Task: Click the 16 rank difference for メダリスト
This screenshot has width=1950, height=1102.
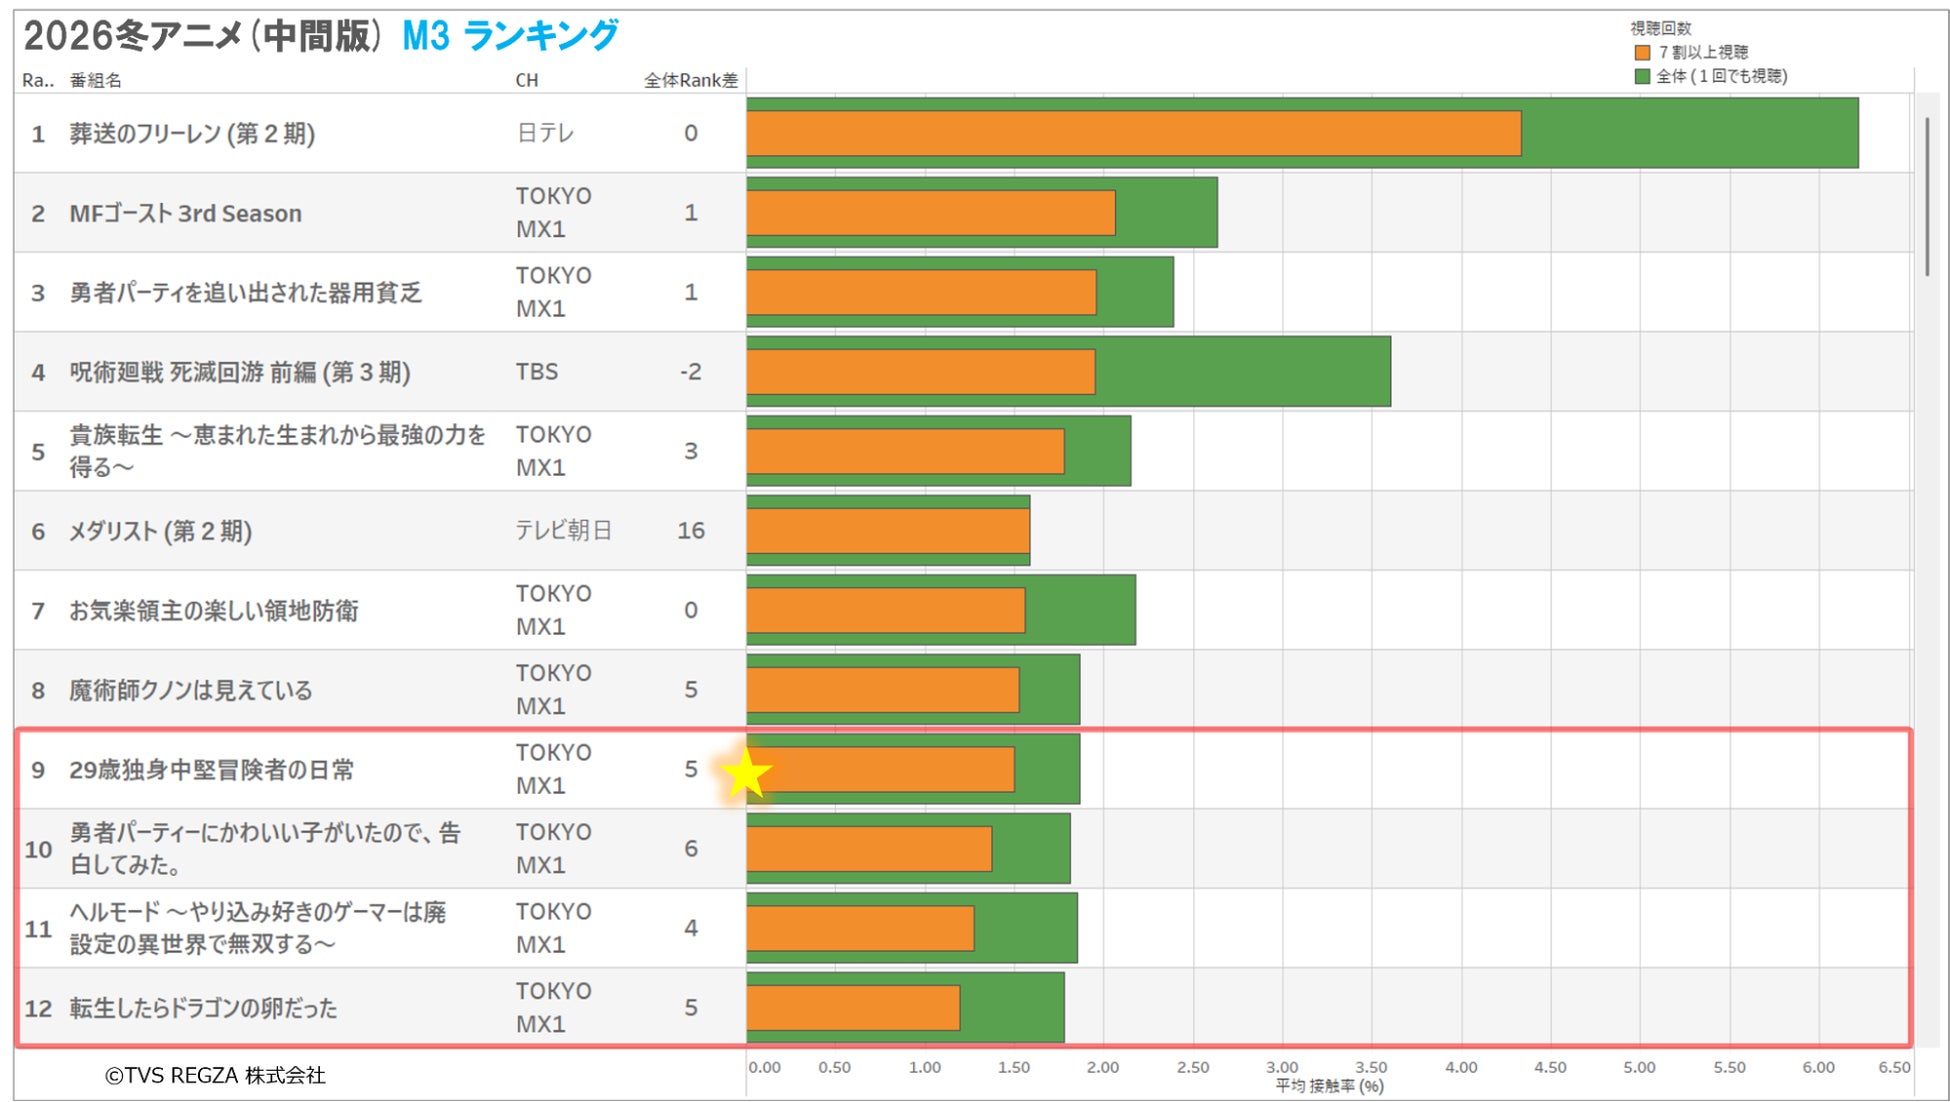Action: [x=690, y=531]
